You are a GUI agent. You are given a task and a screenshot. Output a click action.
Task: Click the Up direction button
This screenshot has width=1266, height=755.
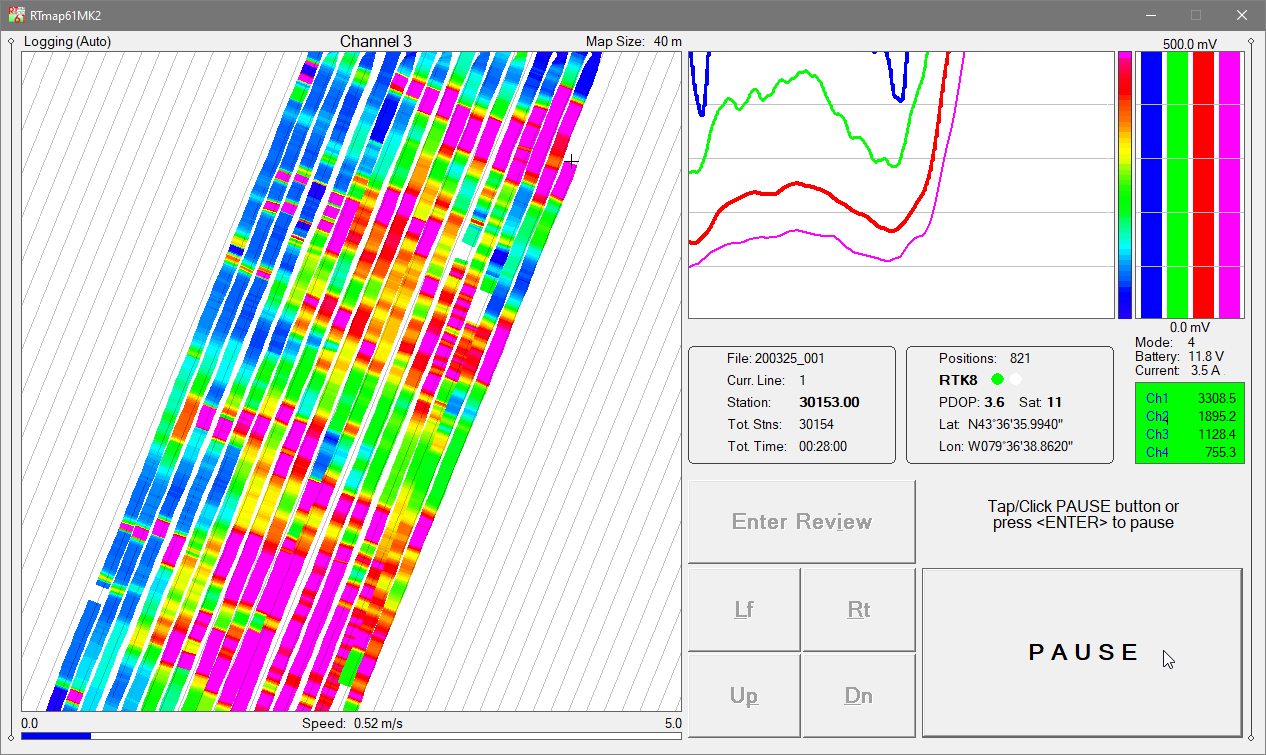pos(744,696)
